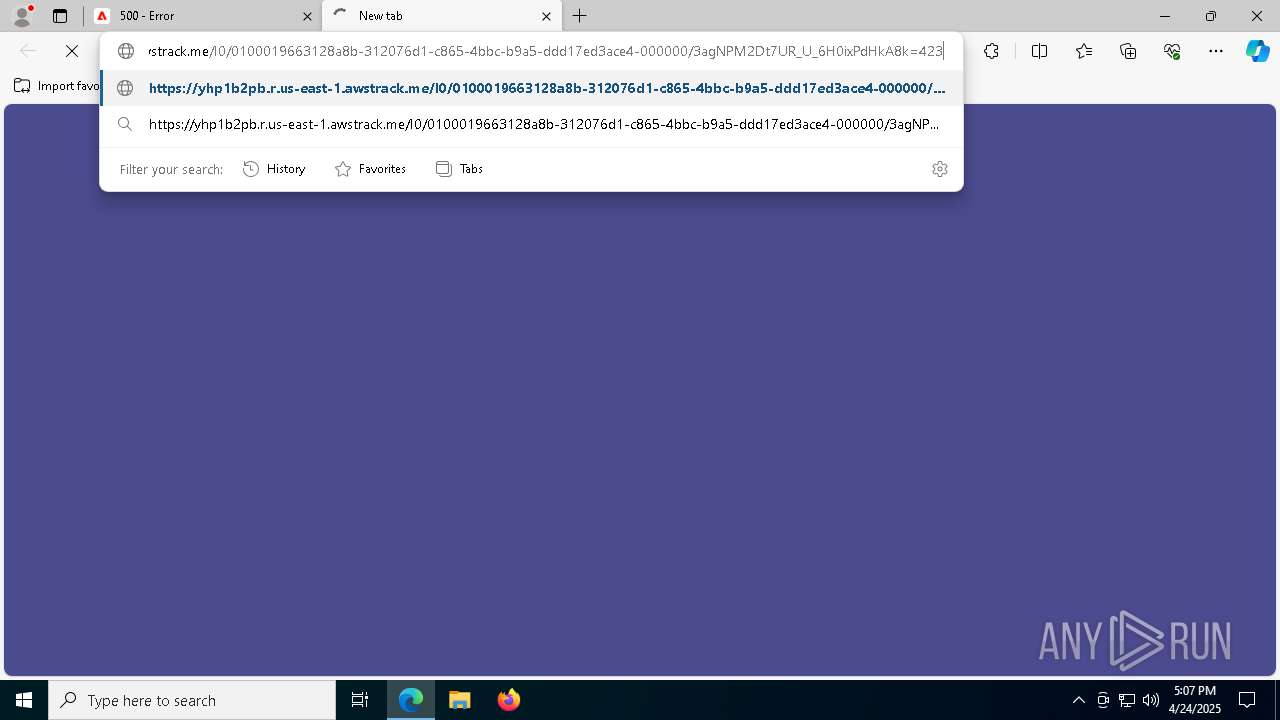This screenshot has width=1280, height=720.
Task: Open the Favorites star menu
Action: [1084, 51]
